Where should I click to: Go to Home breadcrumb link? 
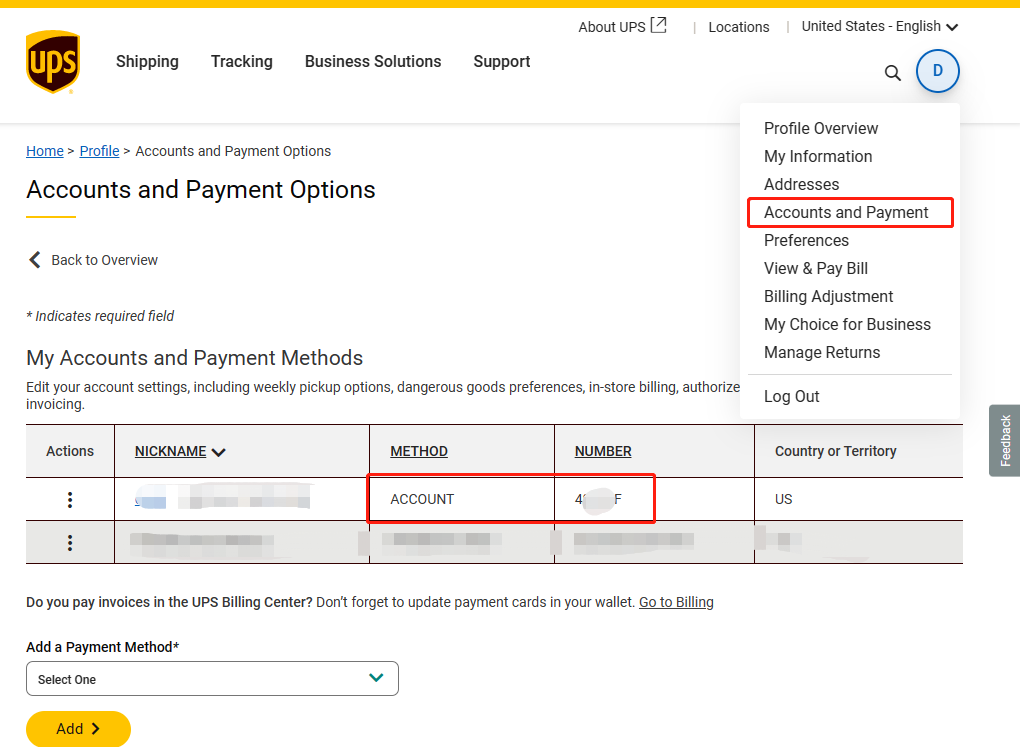pyautogui.click(x=45, y=151)
